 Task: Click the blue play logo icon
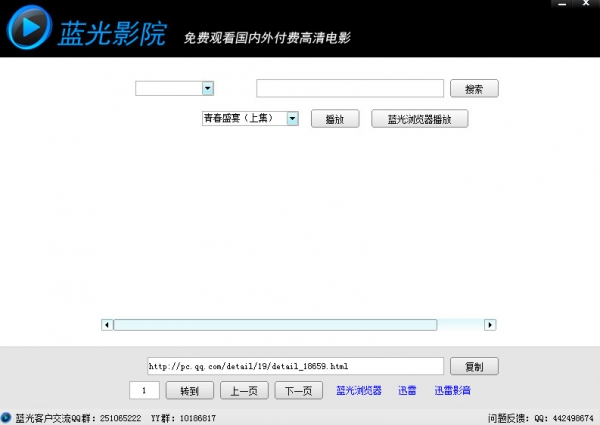point(29,28)
